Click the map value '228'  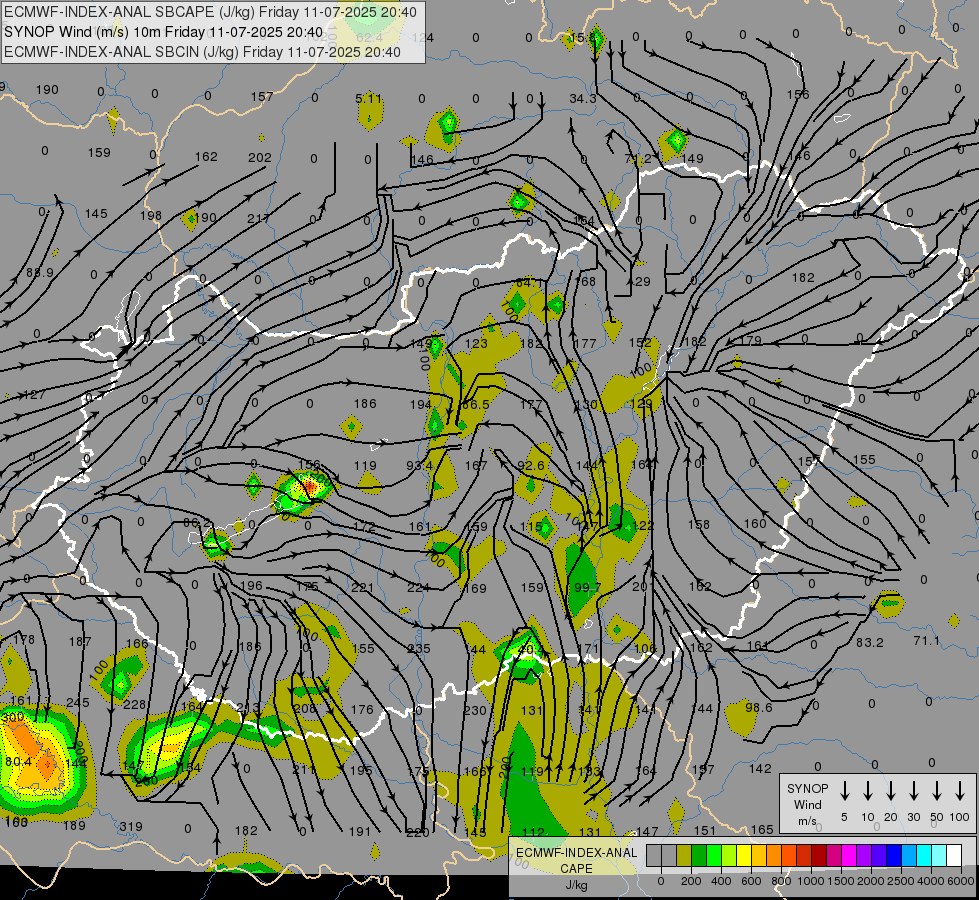pyautogui.click(x=134, y=705)
